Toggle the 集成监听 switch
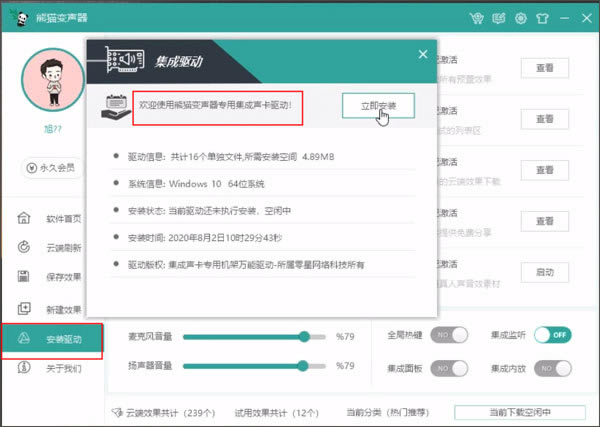The image size is (600, 427). 553,335
